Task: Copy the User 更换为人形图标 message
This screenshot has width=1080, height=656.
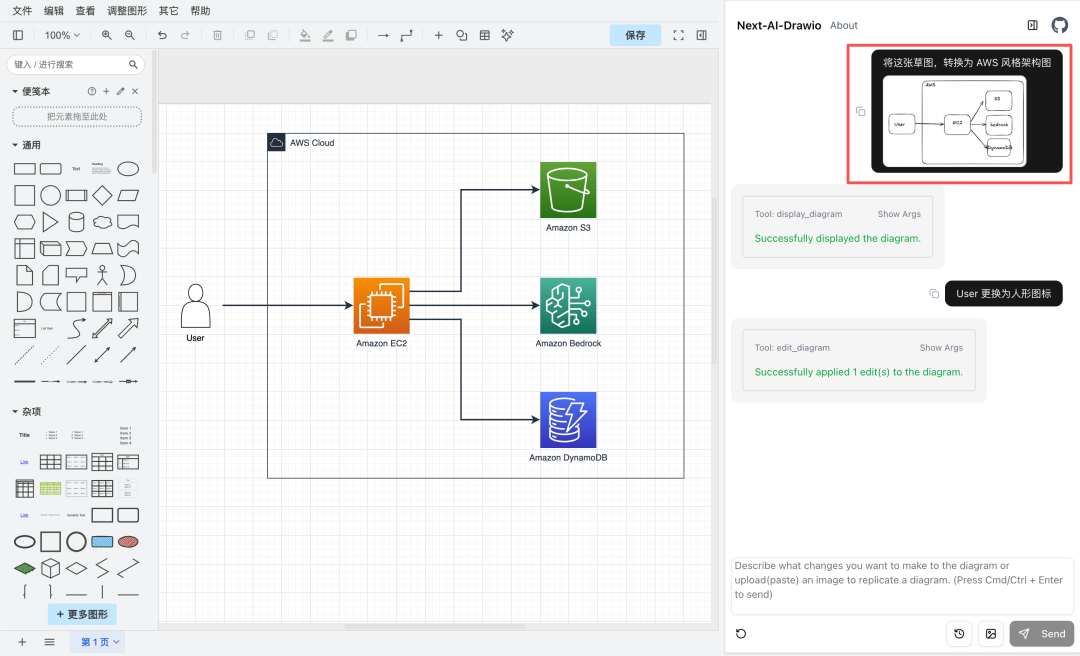Action: tap(934, 294)
